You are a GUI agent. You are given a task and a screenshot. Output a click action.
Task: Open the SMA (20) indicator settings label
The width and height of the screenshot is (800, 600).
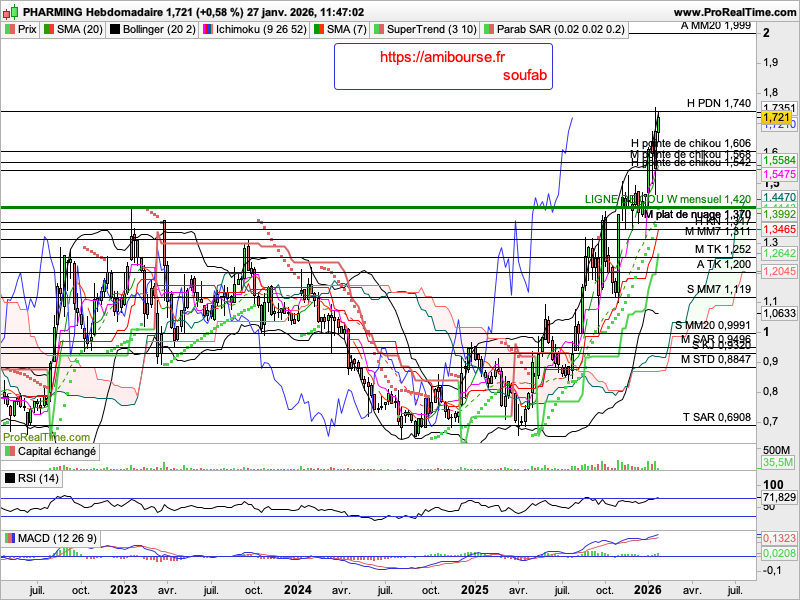(80, 30)
